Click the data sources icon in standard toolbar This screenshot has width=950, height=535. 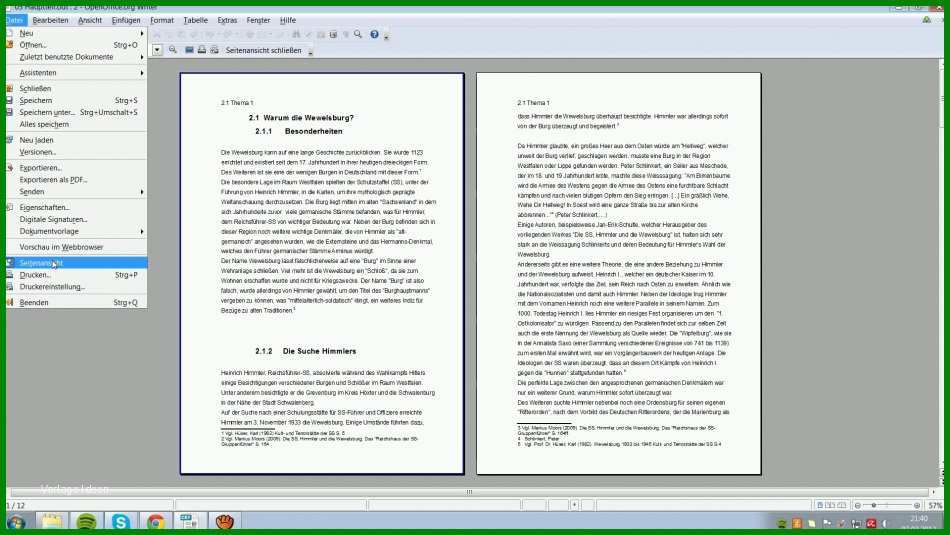point(333,35)
